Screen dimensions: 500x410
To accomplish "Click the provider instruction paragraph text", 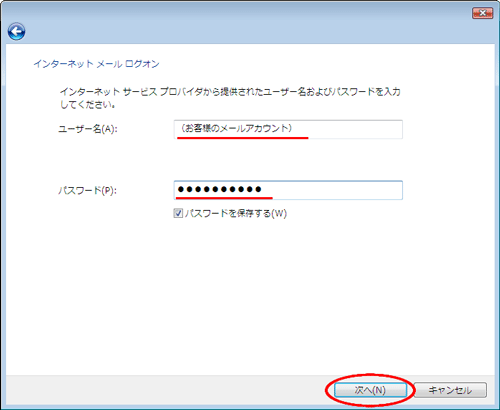I will coord(230,98).
